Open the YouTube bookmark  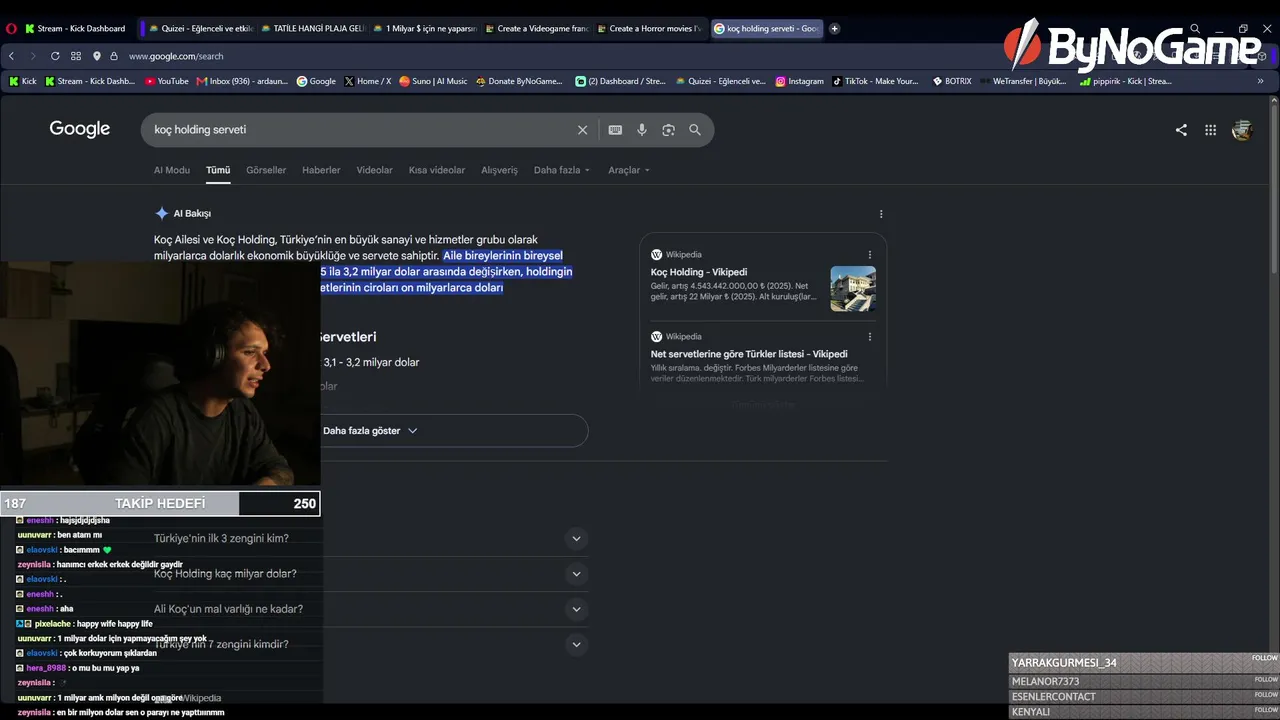(167, 81)
